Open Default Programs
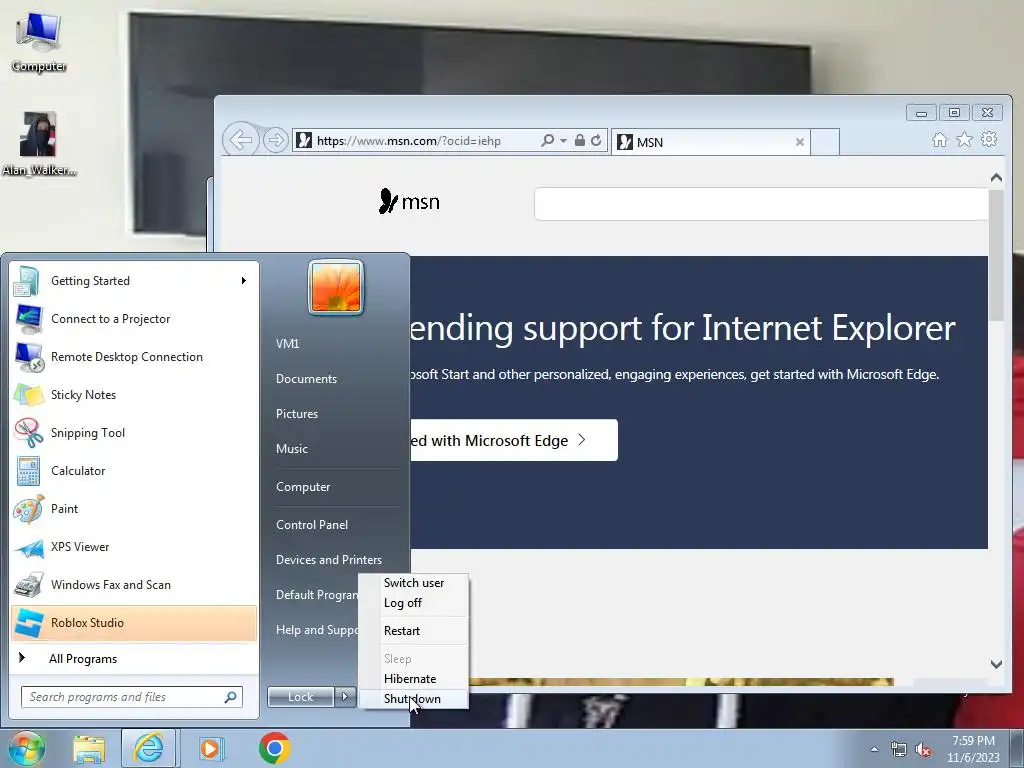This screenshot has height=768, width=1024. pos(317,594)
